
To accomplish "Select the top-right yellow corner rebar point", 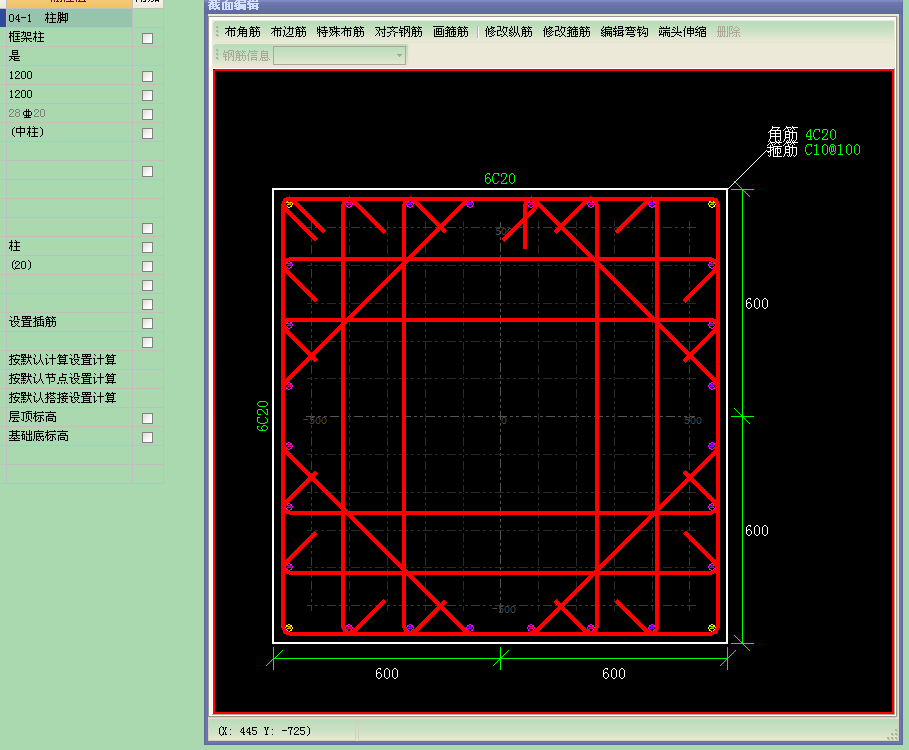I will tap(712, 205).
